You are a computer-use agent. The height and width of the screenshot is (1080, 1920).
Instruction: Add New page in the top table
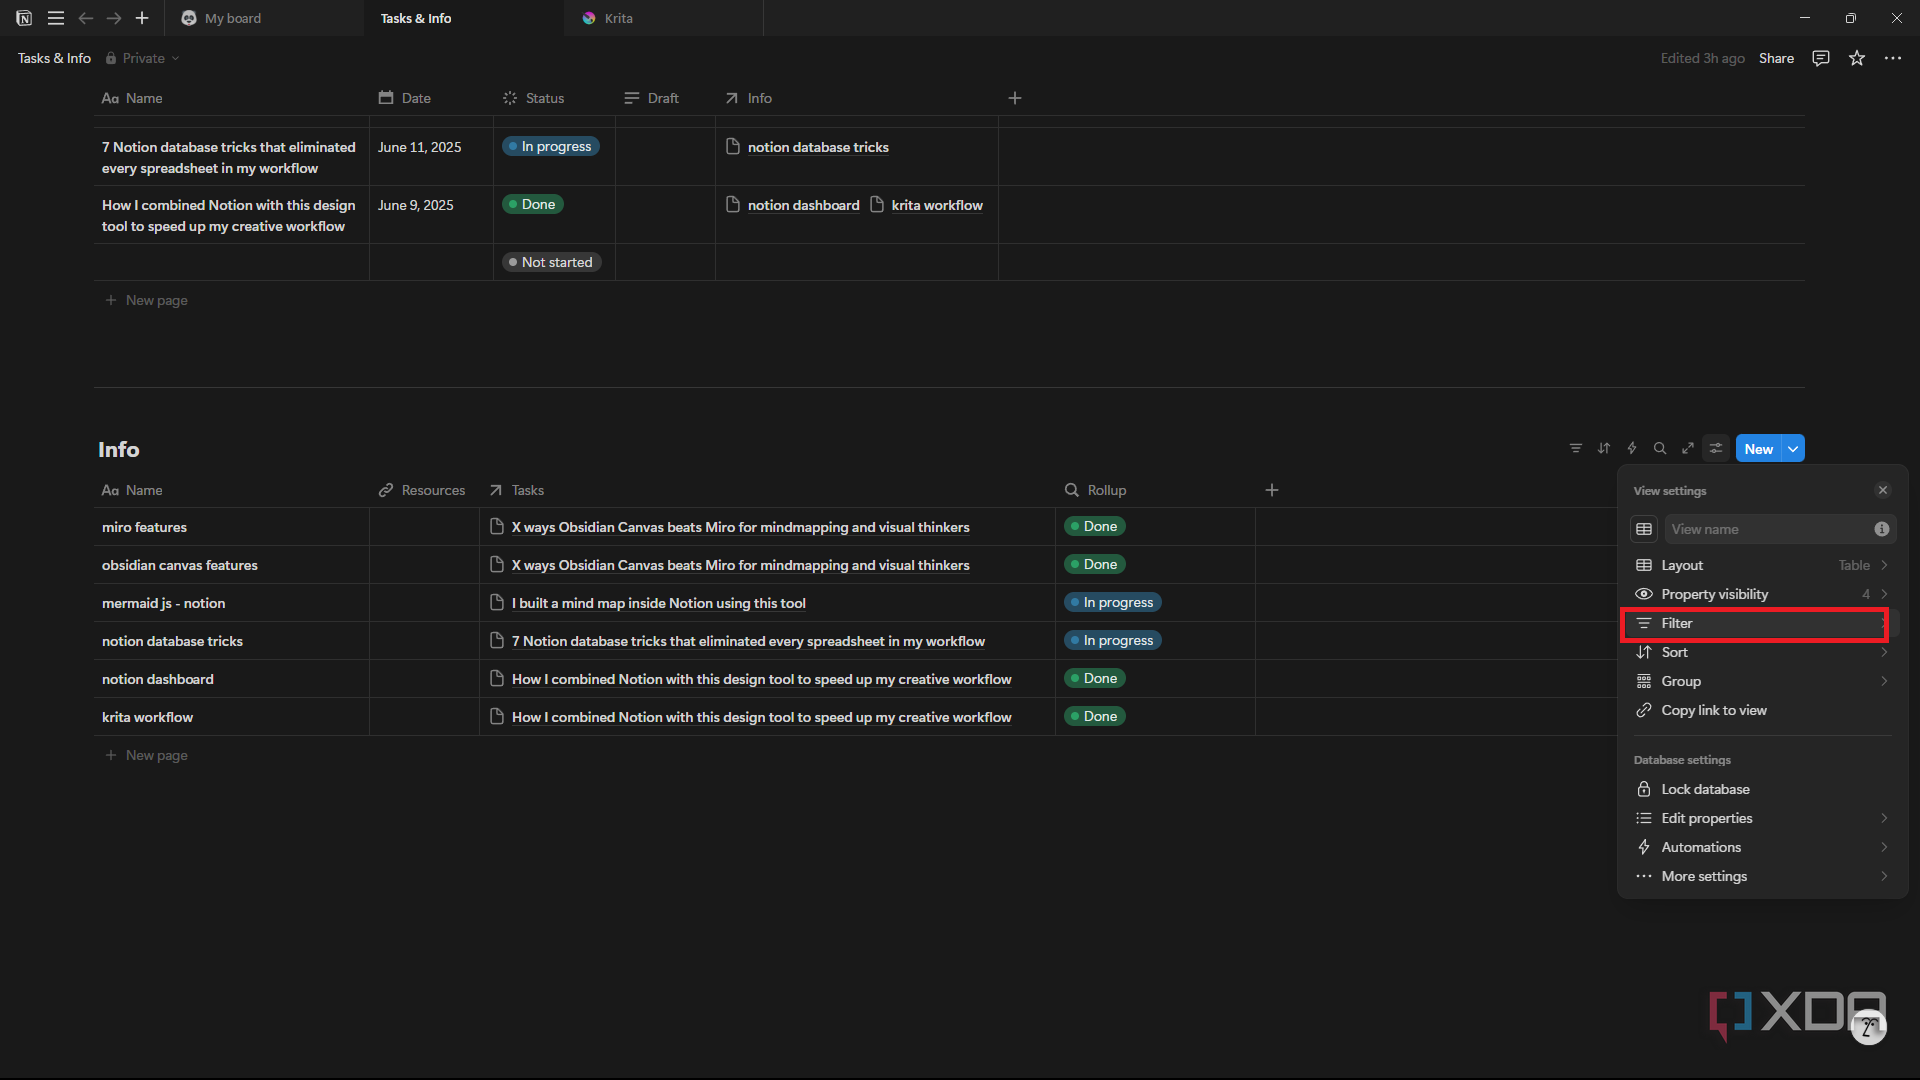pos(147,300)
